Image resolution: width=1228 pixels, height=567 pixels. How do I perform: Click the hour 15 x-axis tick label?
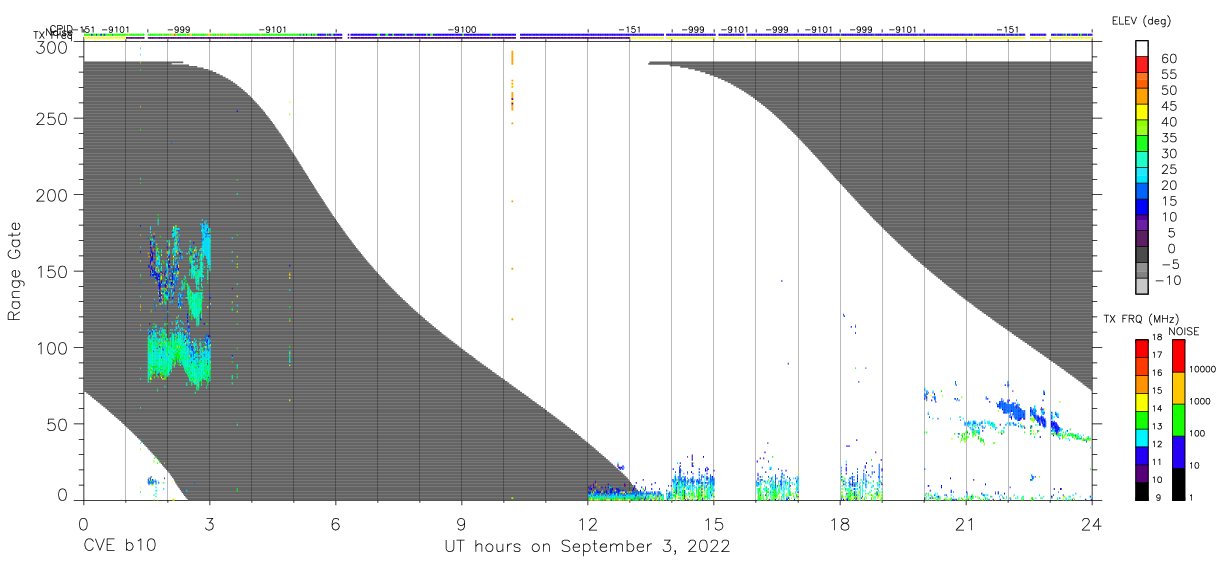coord(714,524)
